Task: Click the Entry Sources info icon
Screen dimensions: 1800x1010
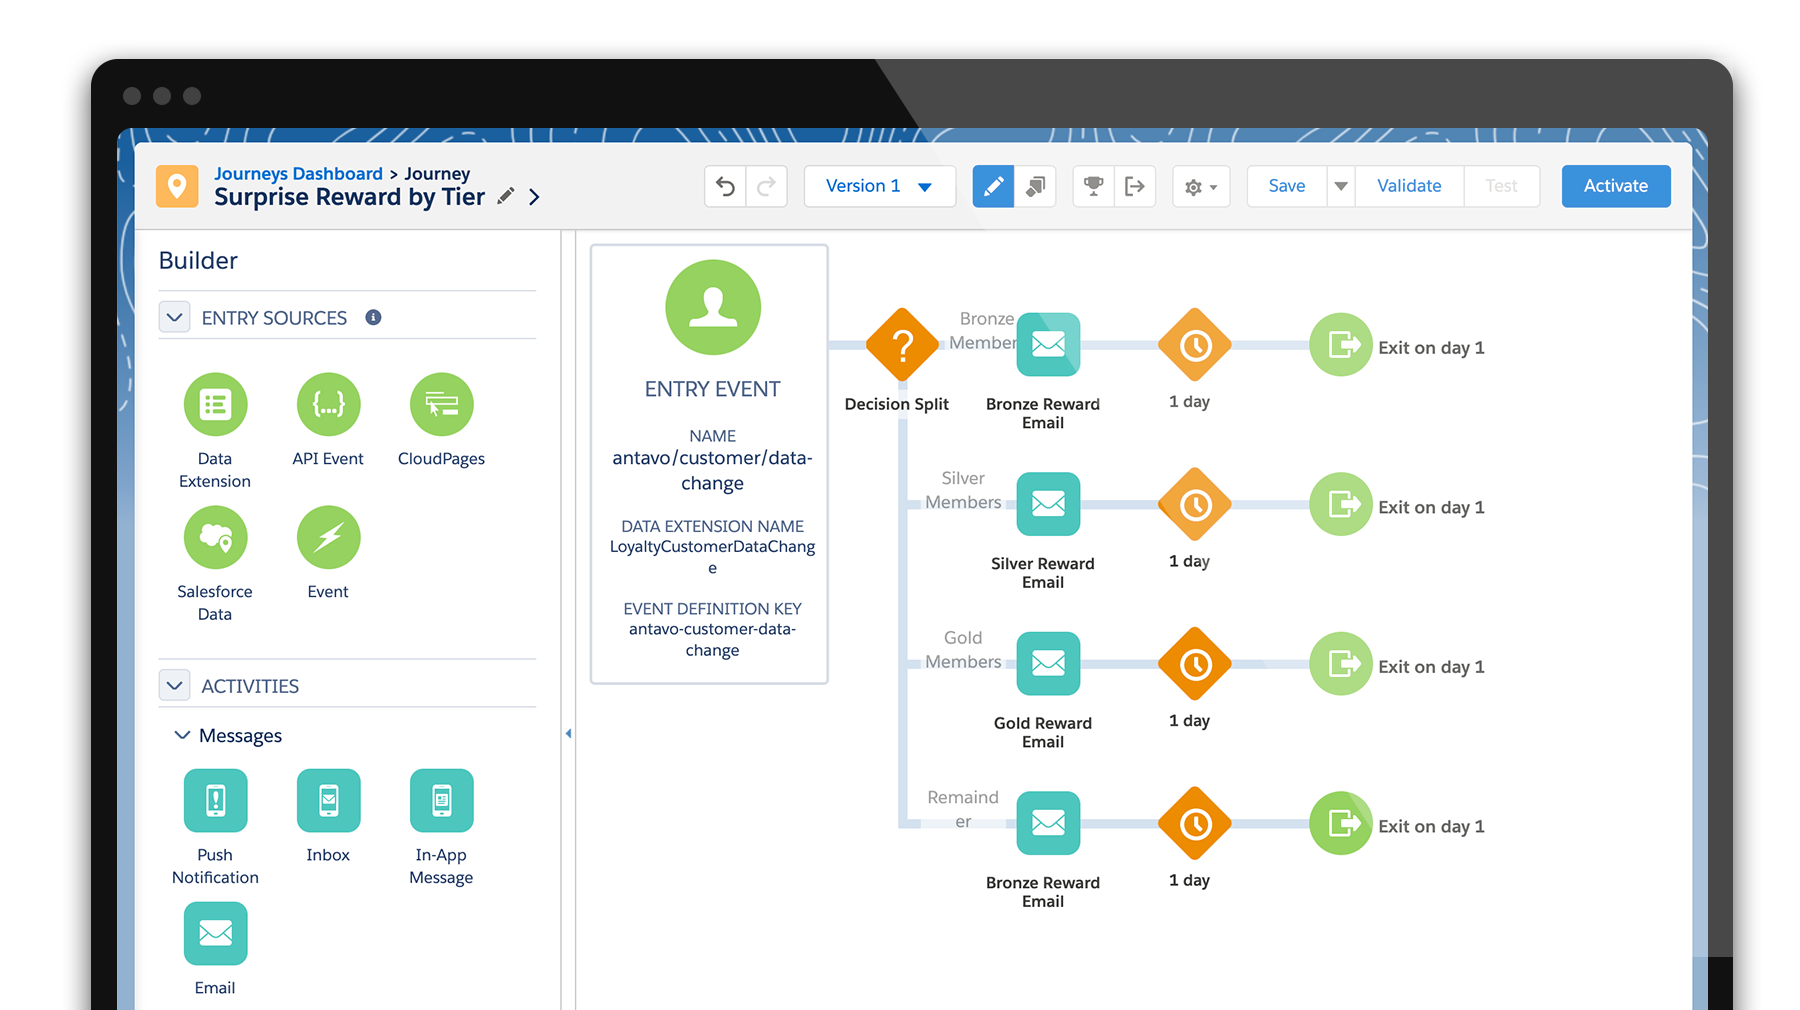Action: click(373, 317)
